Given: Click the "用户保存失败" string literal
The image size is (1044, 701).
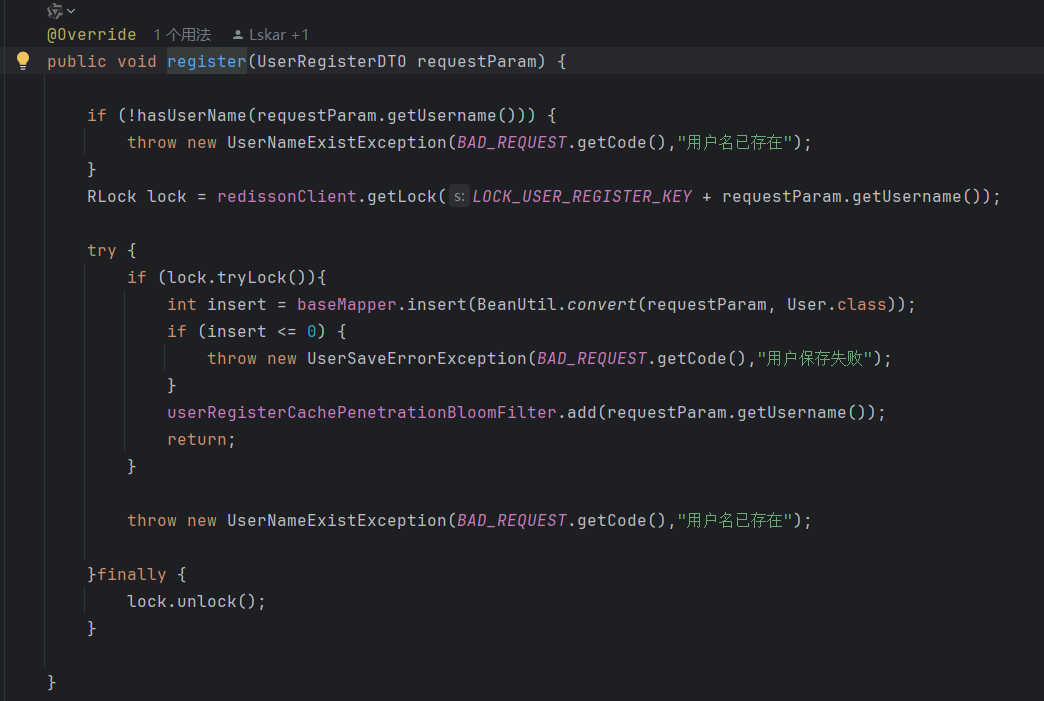Looking at the screenshot, I should click(x=815, y=358).
